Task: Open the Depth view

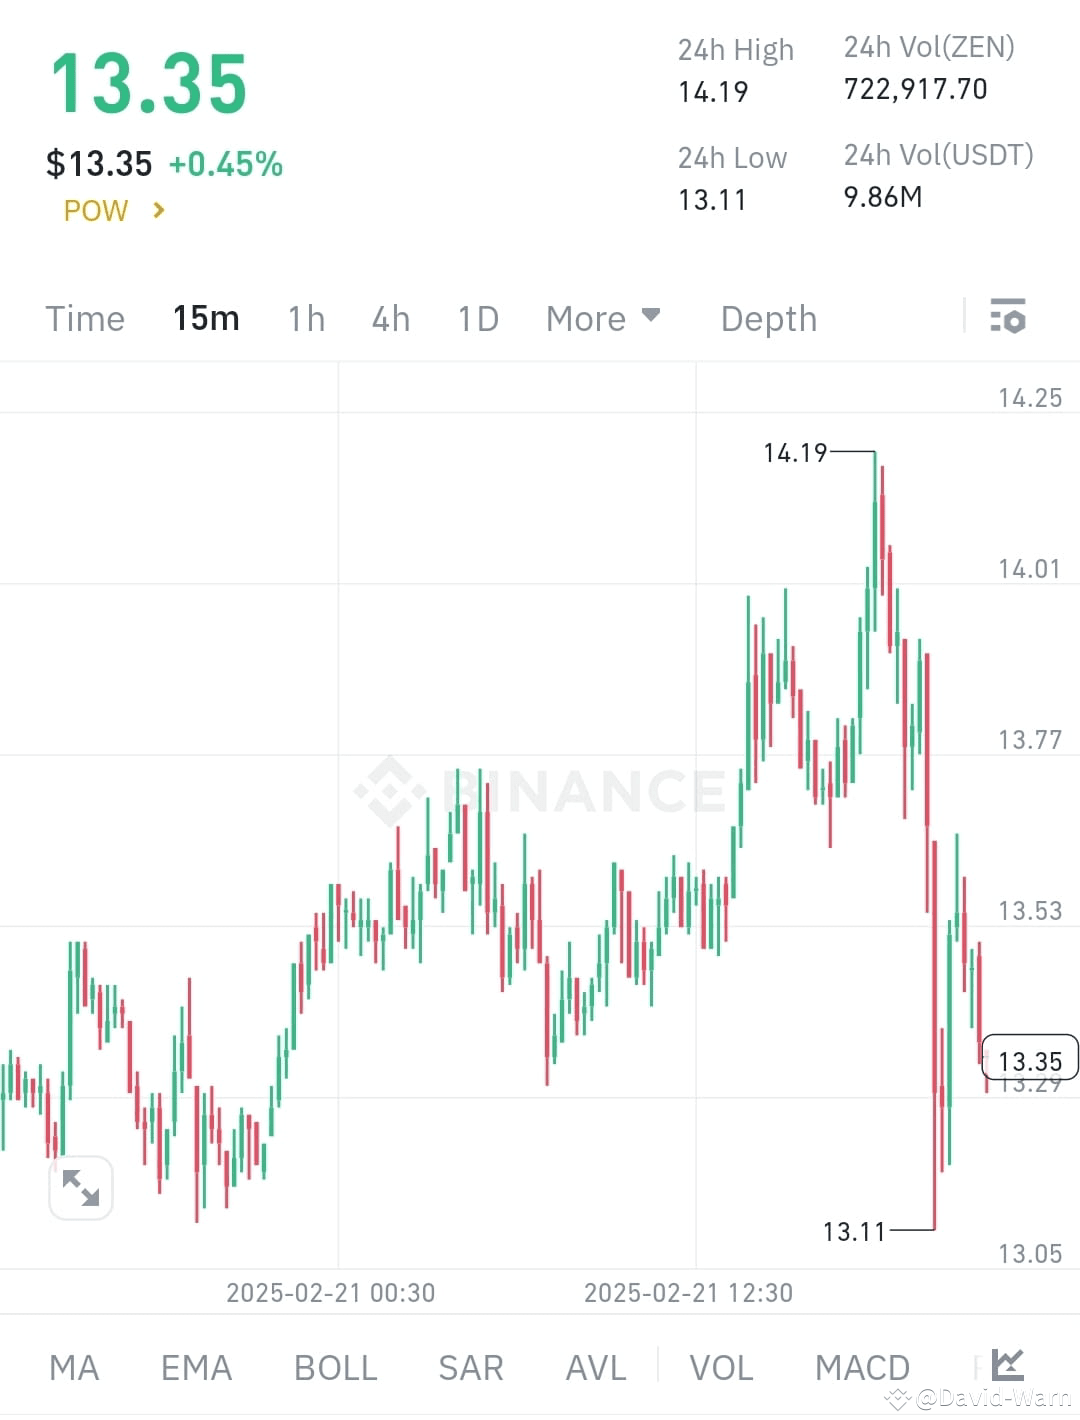Action: (767, 318)
